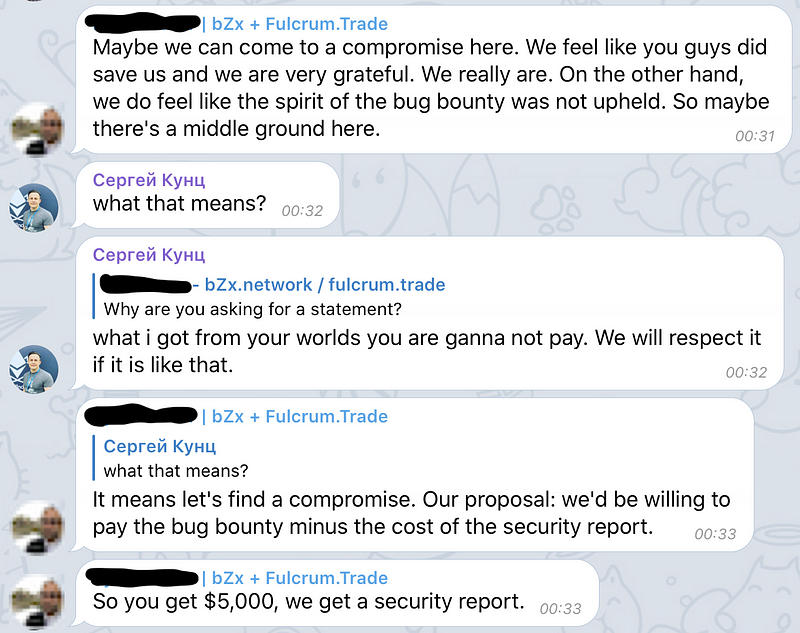
Task: Click bZx + Fulcrum.Trade name on the "$5,000" message
Action: 296,578
